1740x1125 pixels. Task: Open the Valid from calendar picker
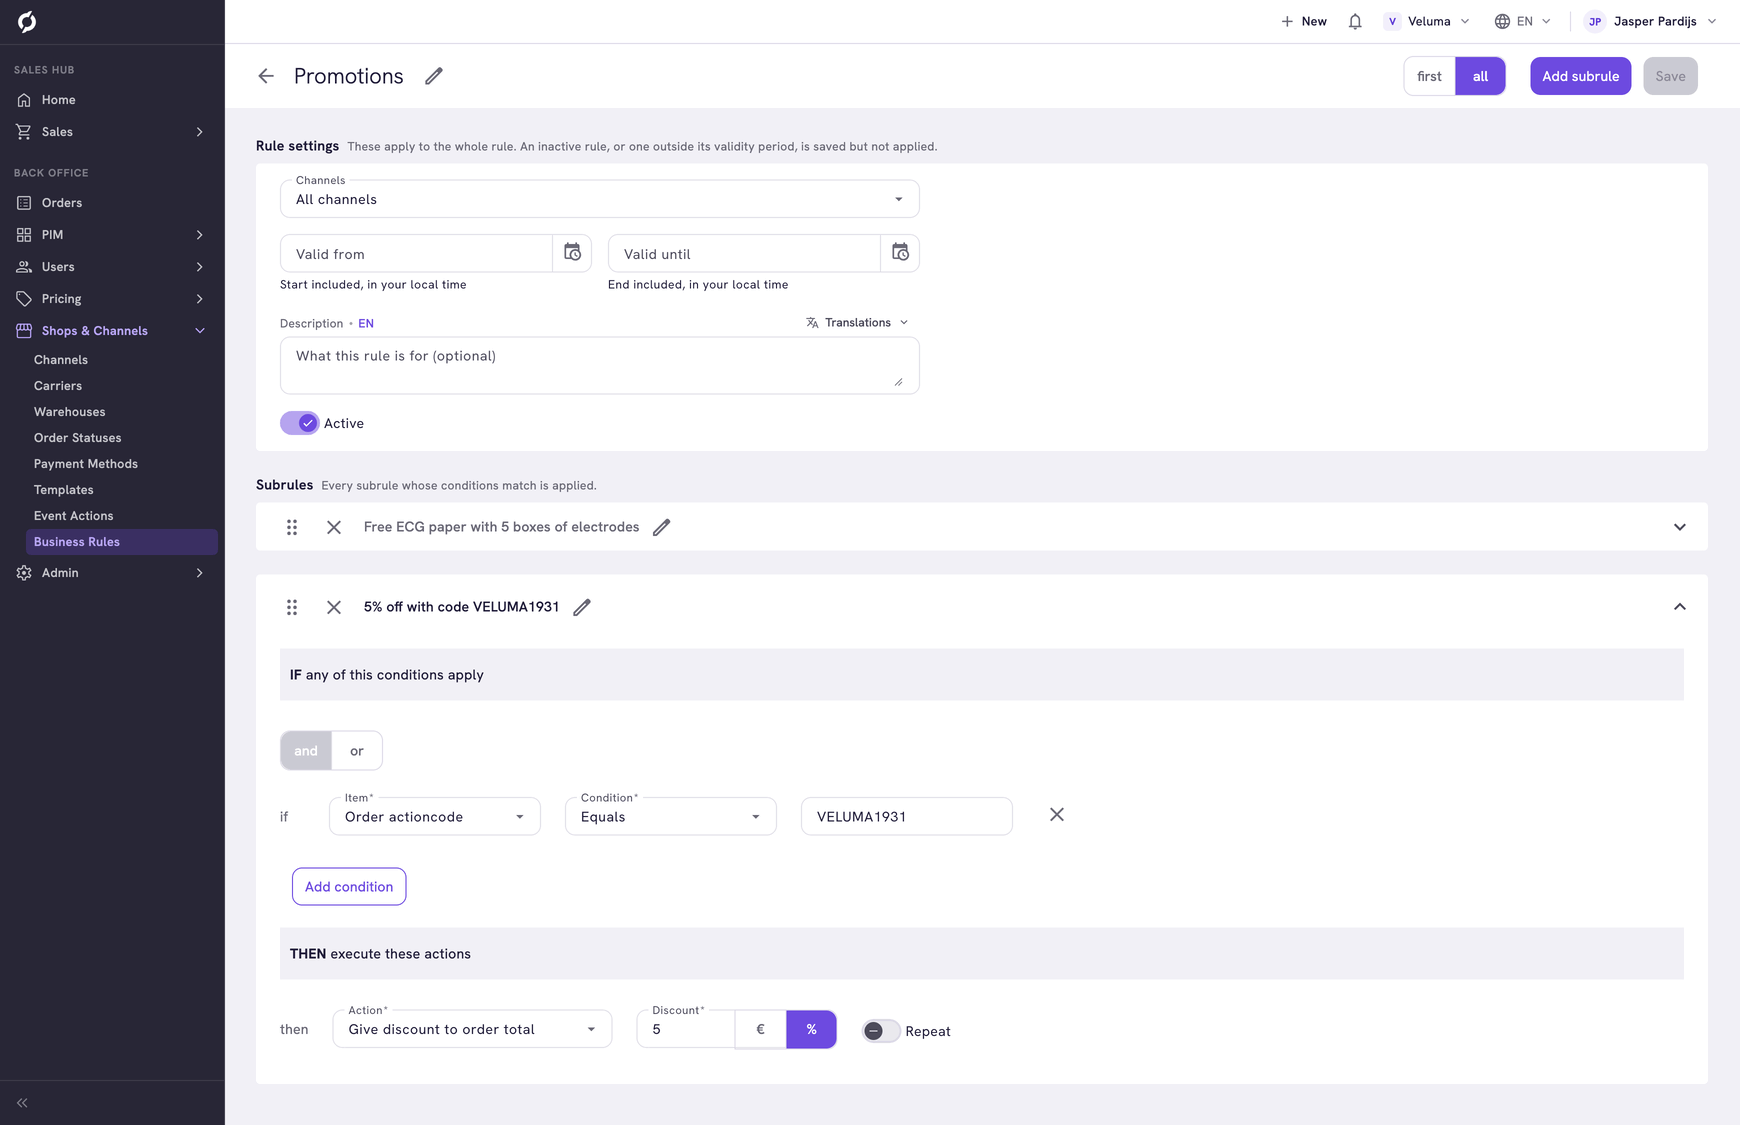point(572,253)
